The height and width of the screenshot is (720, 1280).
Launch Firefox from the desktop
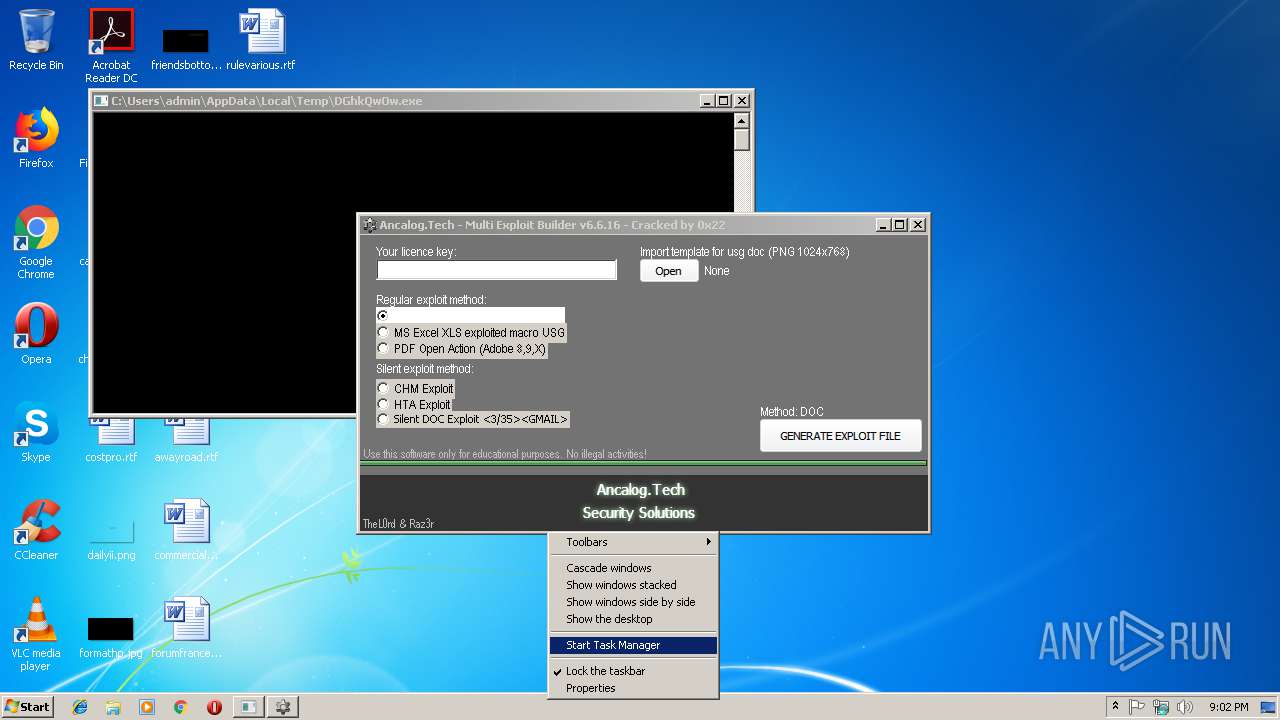tap(36, 138)
